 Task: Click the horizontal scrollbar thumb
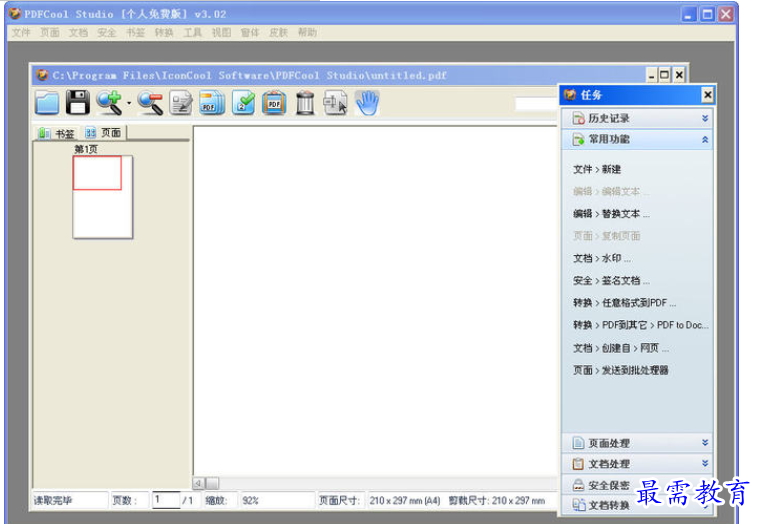(213, 483)
